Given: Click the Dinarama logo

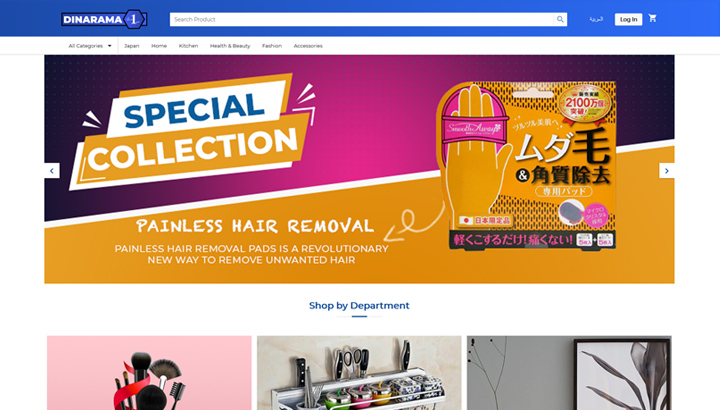Looking at the screenshot, I should [104, 19].
